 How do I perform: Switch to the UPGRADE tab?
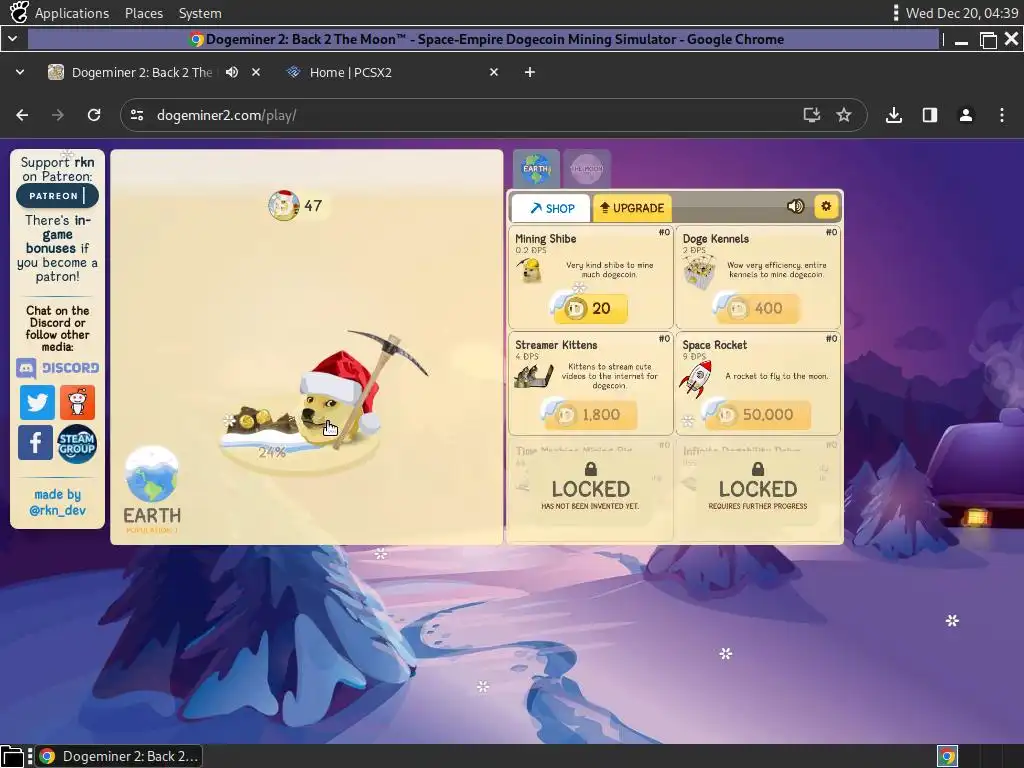(632, 208)
